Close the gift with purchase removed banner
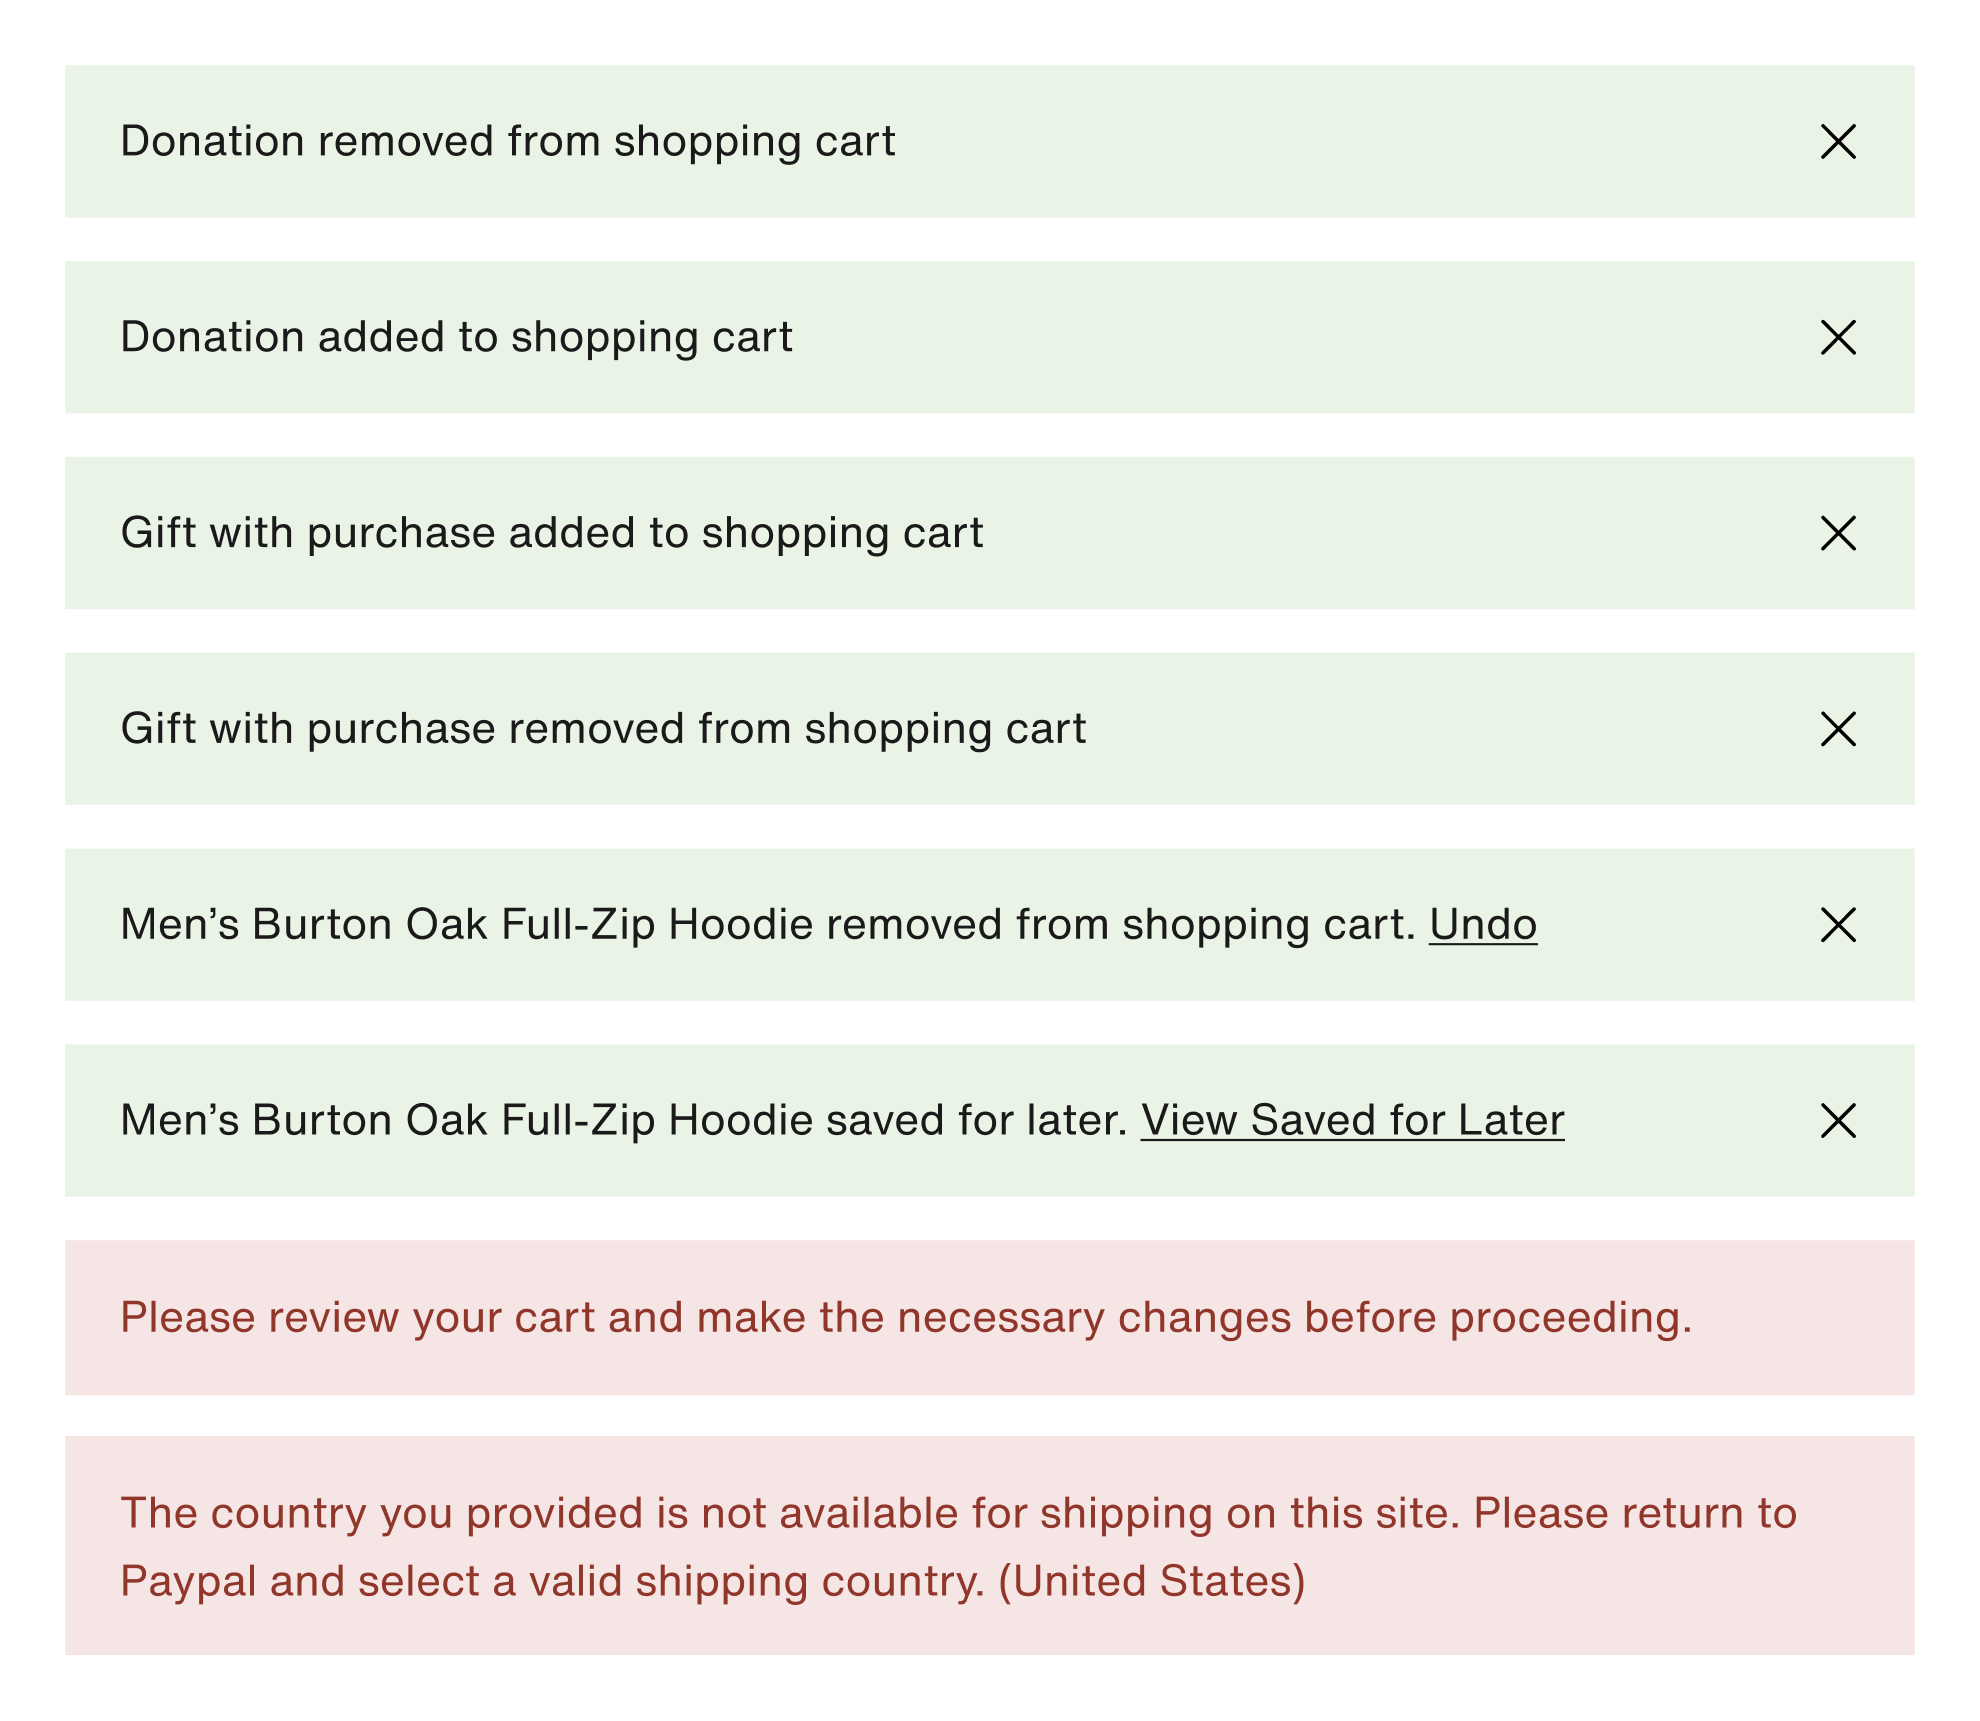This screenshot has width=1980, height=1721. (x=1838, y=730)
